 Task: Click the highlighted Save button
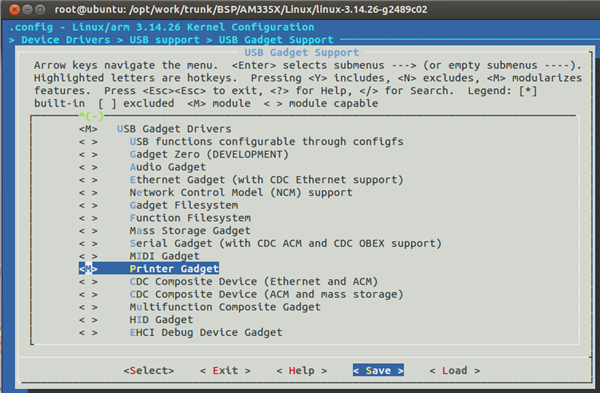pos(378,370)
